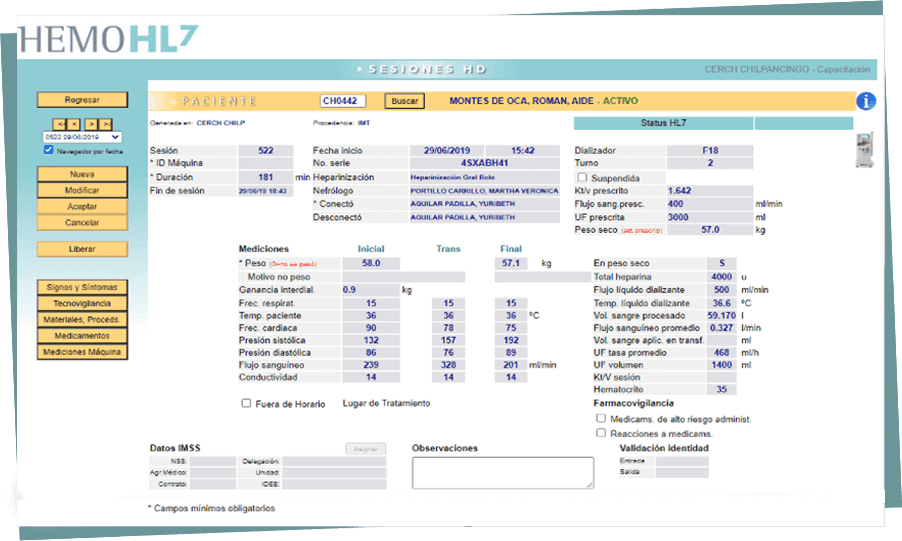Click nephrologist PORTILLO CARRILLO, MARTHA VERONICA

coord(484,191)
